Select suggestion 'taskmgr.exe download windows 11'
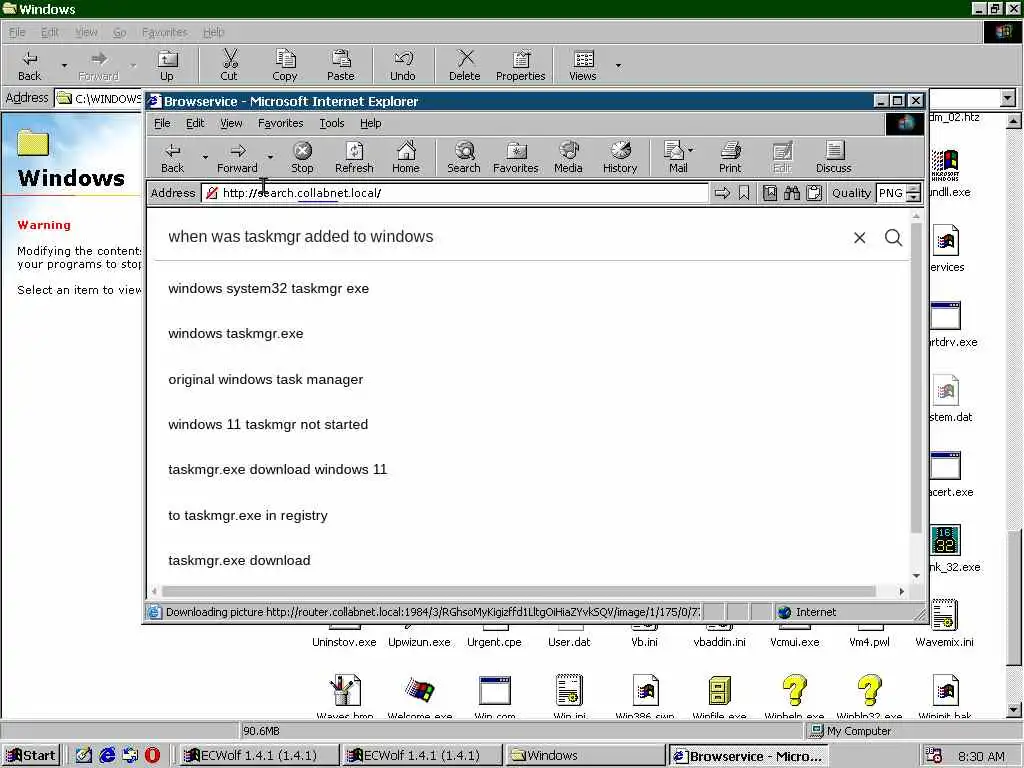Viewport: 1024px width, 768px height. [278, 470]
